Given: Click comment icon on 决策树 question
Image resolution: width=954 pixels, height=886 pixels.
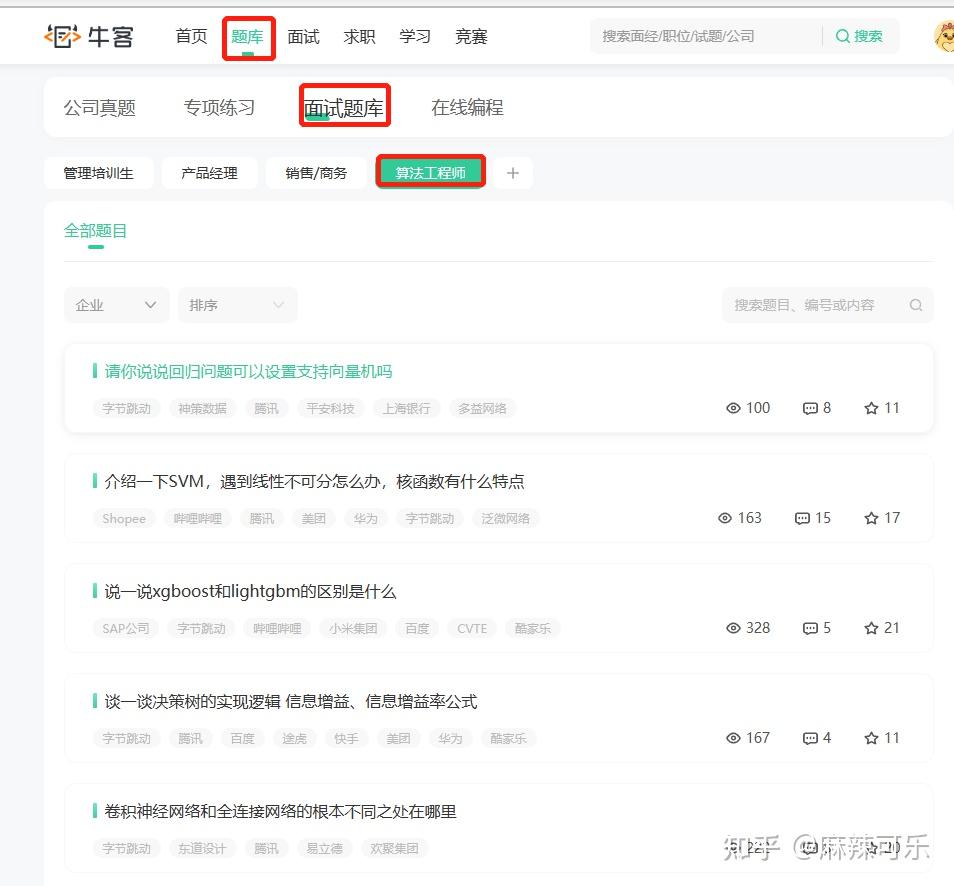Looking at the screenshot, I should 810,738.
